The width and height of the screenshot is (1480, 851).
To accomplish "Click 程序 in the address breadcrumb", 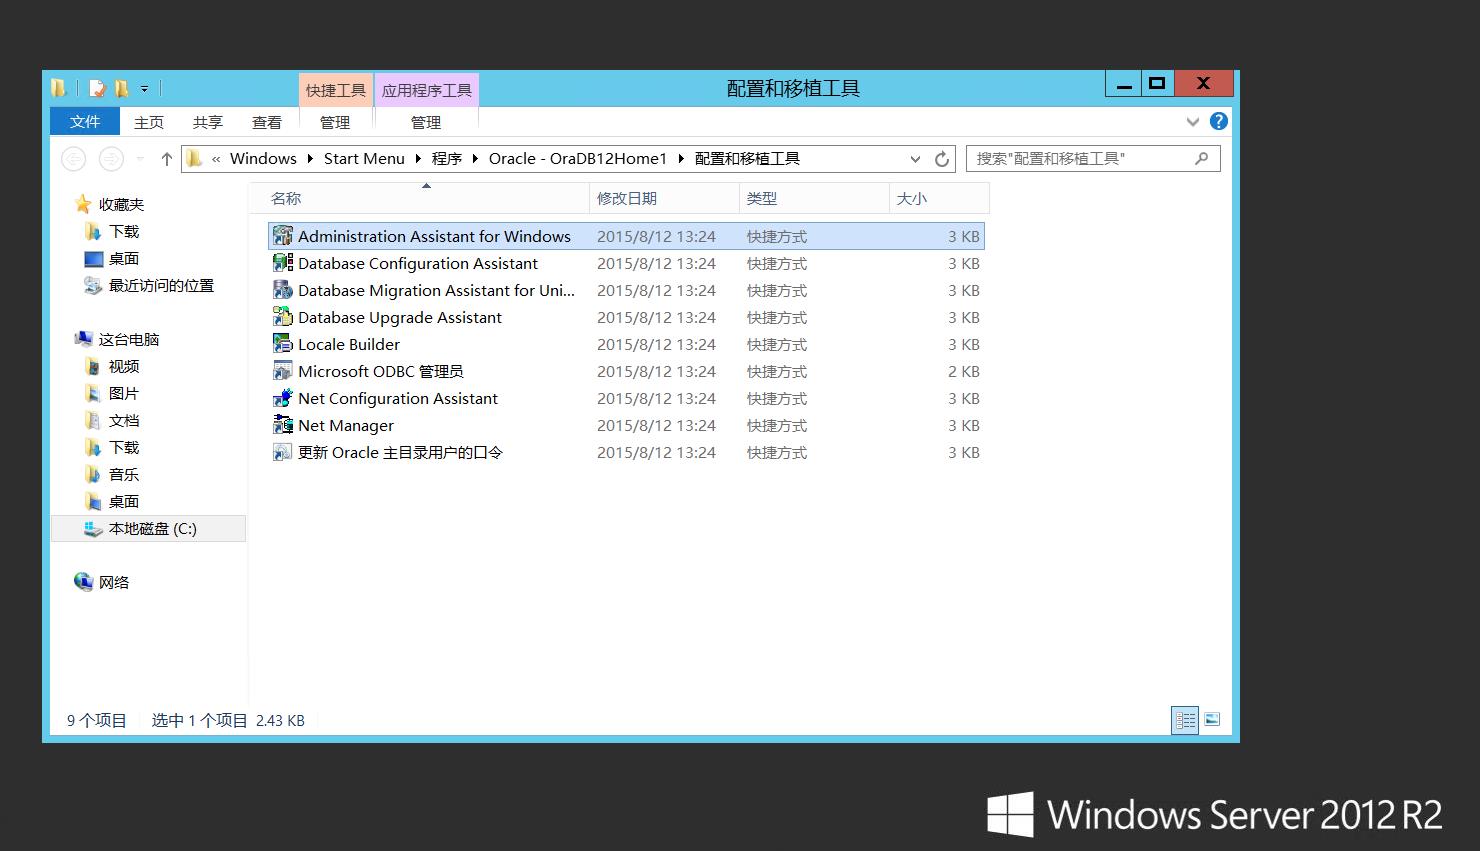I will coord(447,158).
